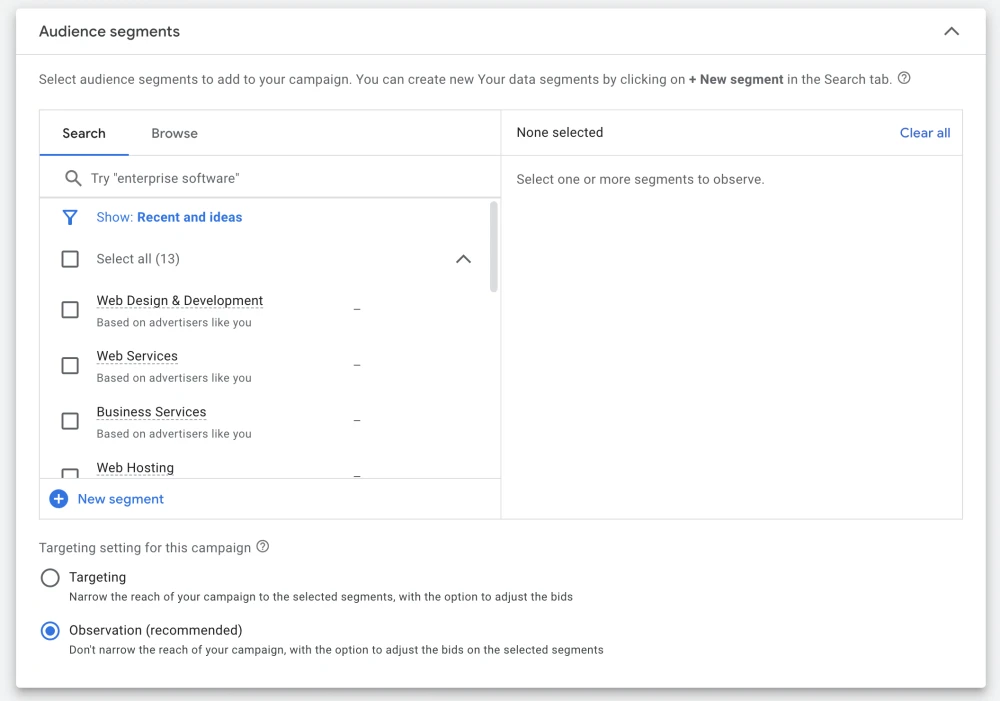Click the Web Hosting segment name
This screenshot has height=701, width=1000.
tap(135, 468)
